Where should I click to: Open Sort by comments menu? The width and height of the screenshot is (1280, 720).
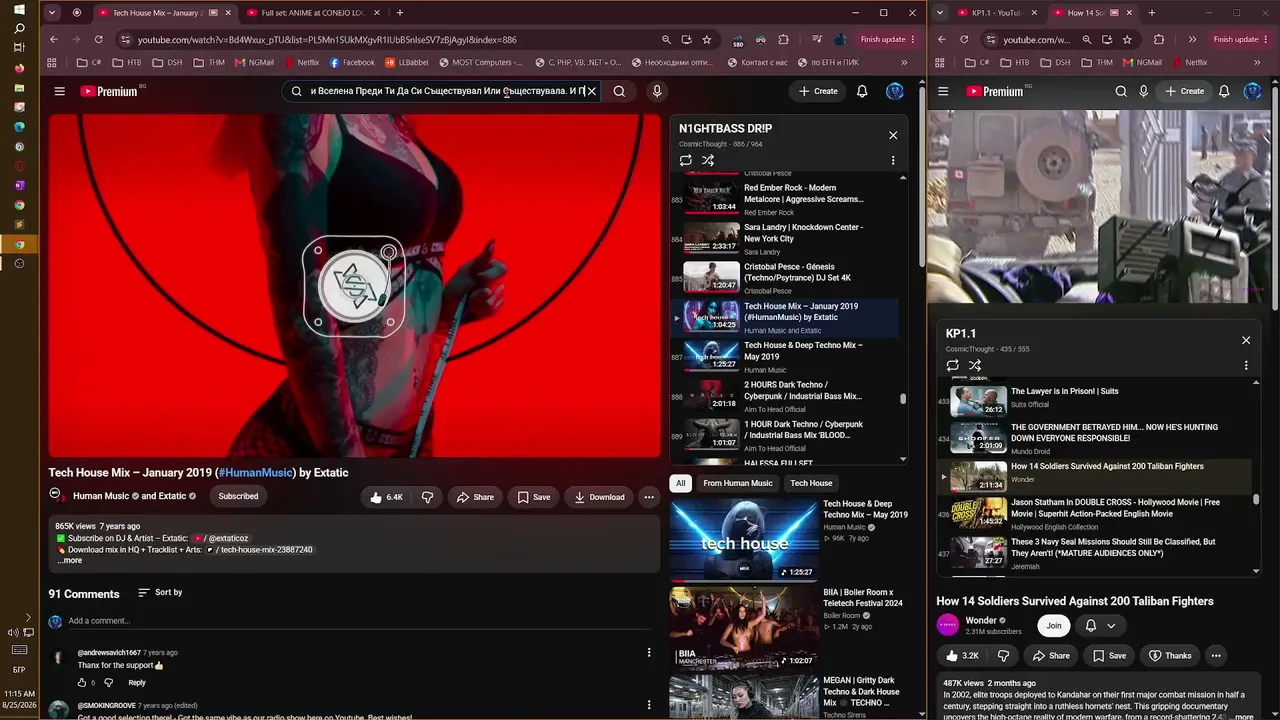pyautogui.click(x=160, y=593)
